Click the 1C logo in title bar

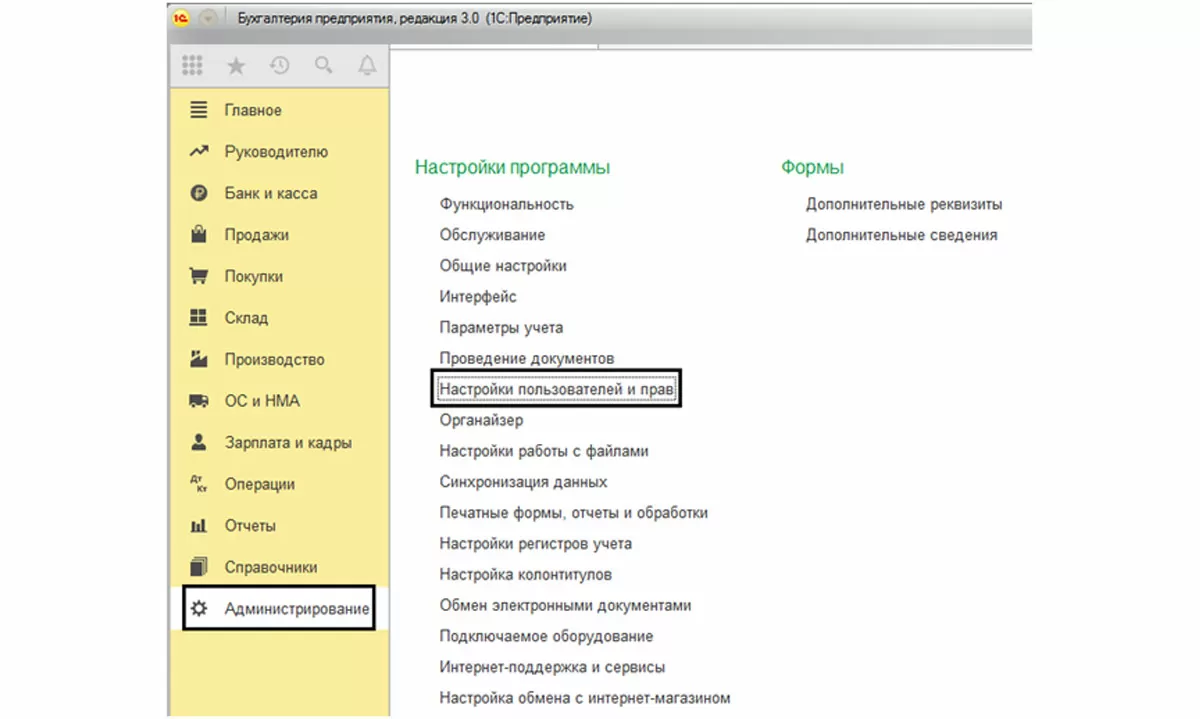(x=182, y=18)
